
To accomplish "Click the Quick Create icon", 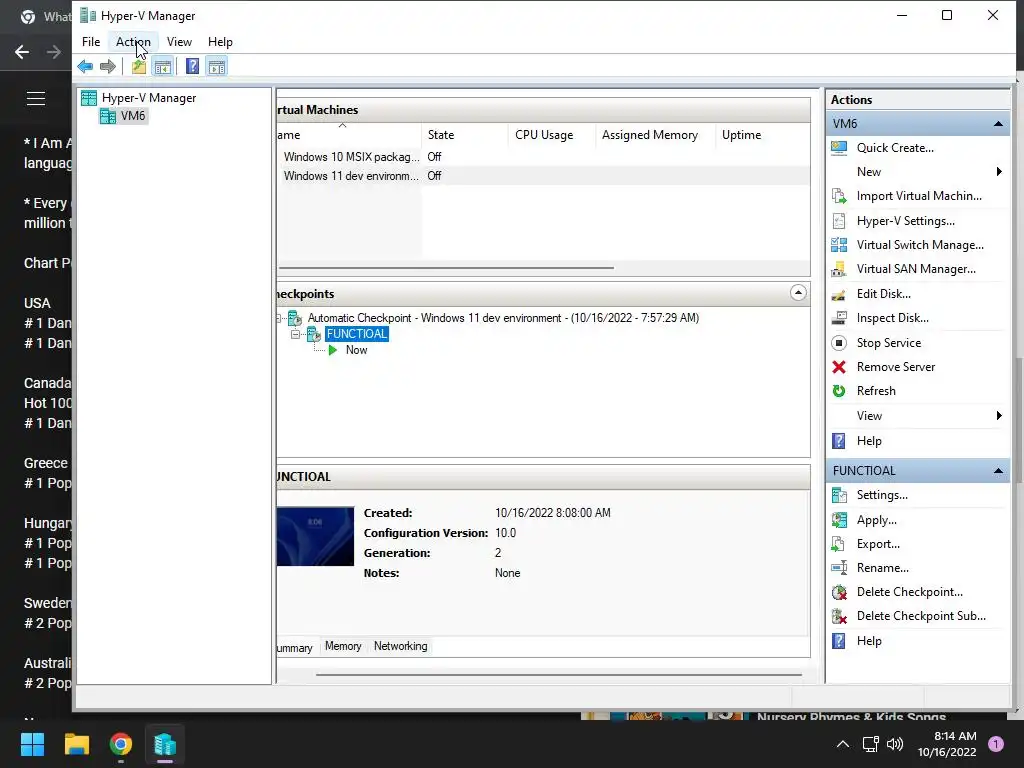I will (x=839, y=148).
